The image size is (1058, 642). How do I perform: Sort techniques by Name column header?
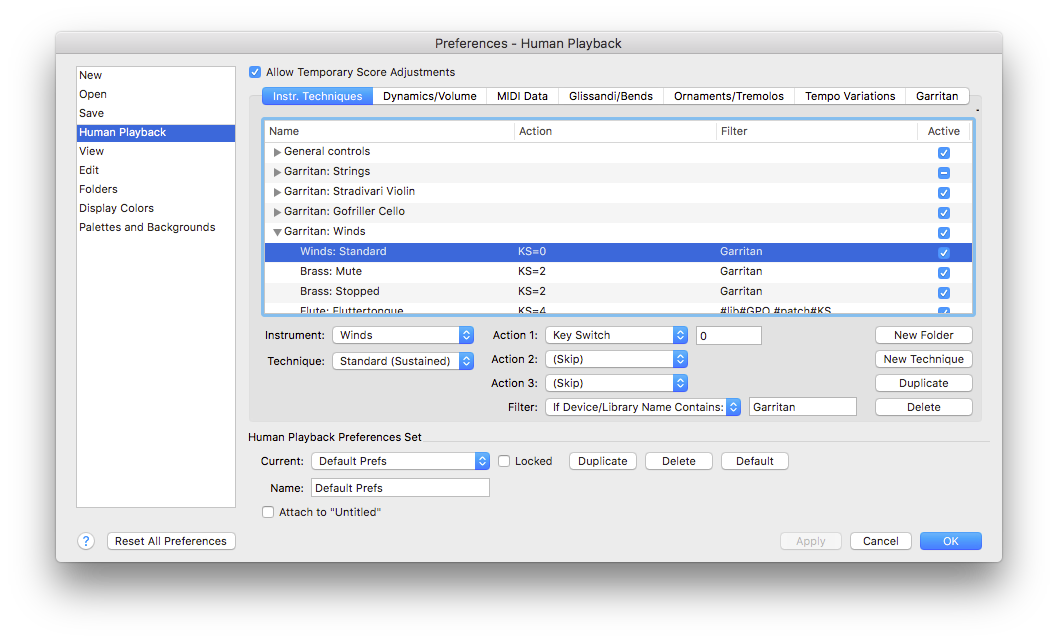pyautogui.click(x=389, y=132)
